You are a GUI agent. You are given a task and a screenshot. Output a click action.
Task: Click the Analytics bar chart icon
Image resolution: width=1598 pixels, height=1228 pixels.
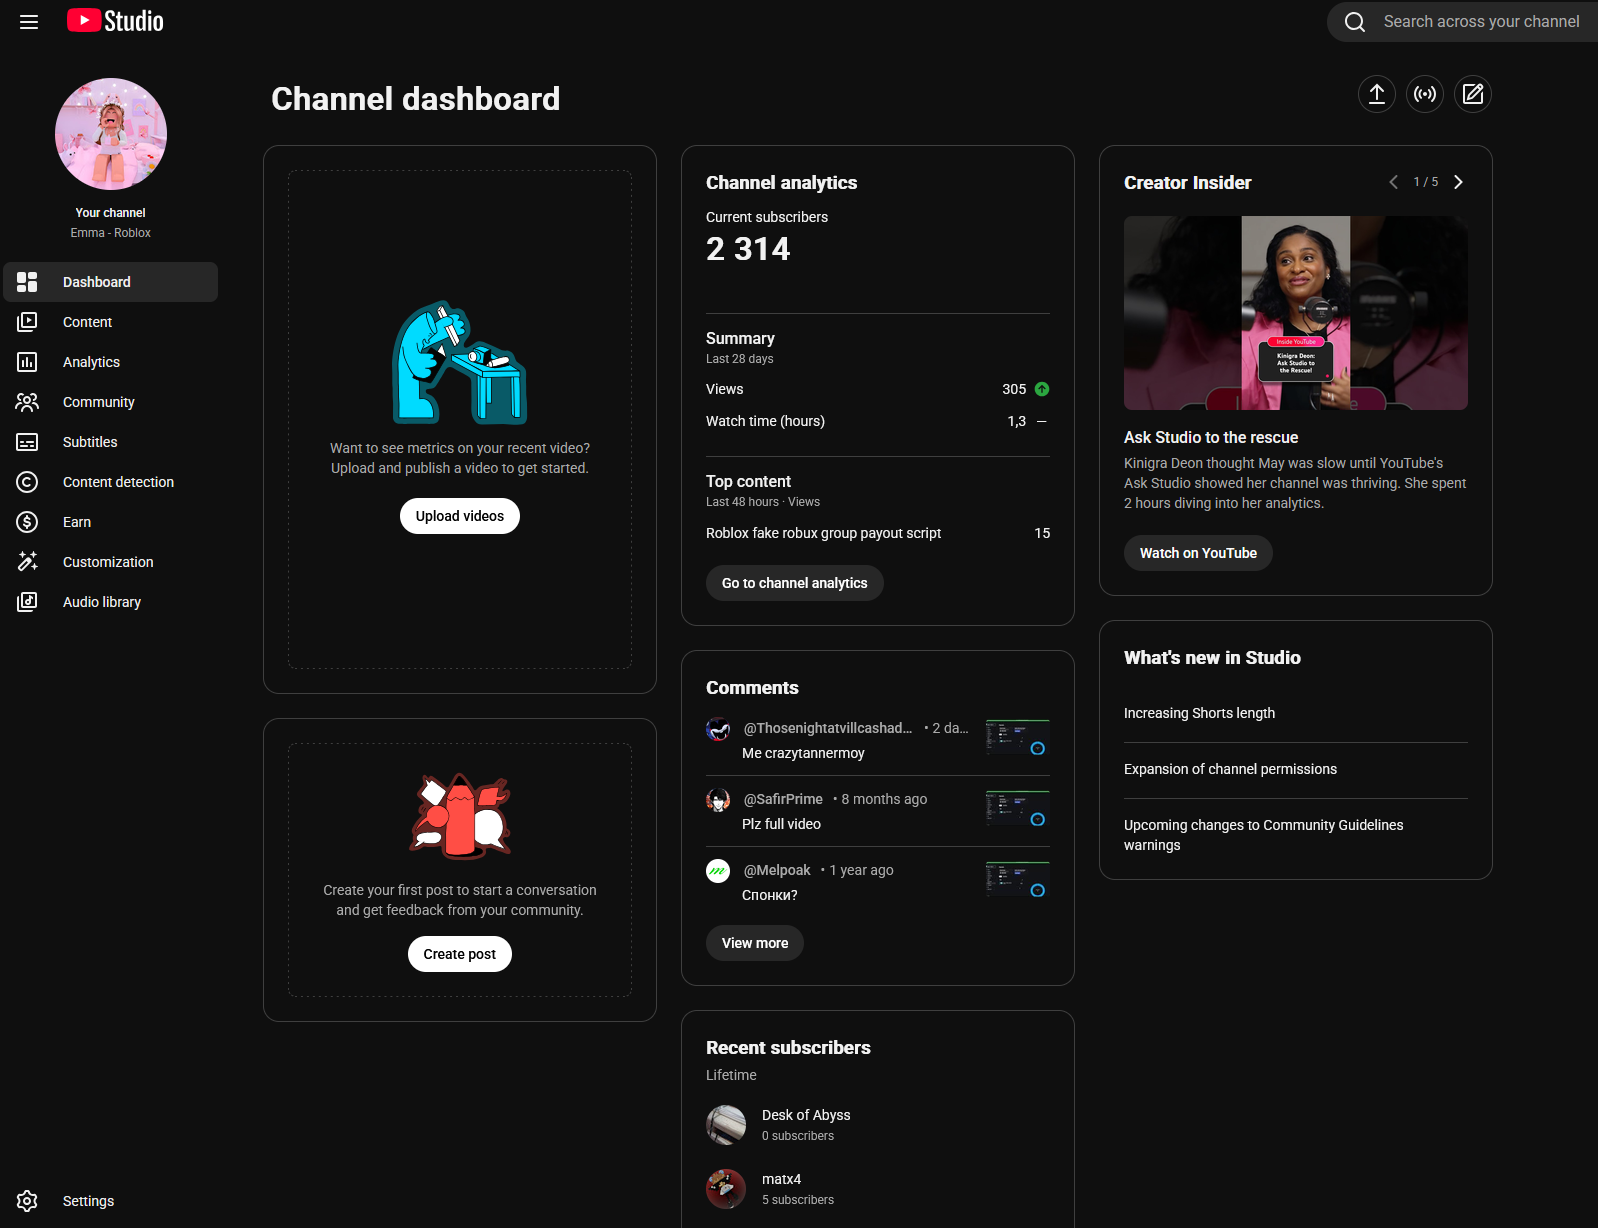coord(27,362)
